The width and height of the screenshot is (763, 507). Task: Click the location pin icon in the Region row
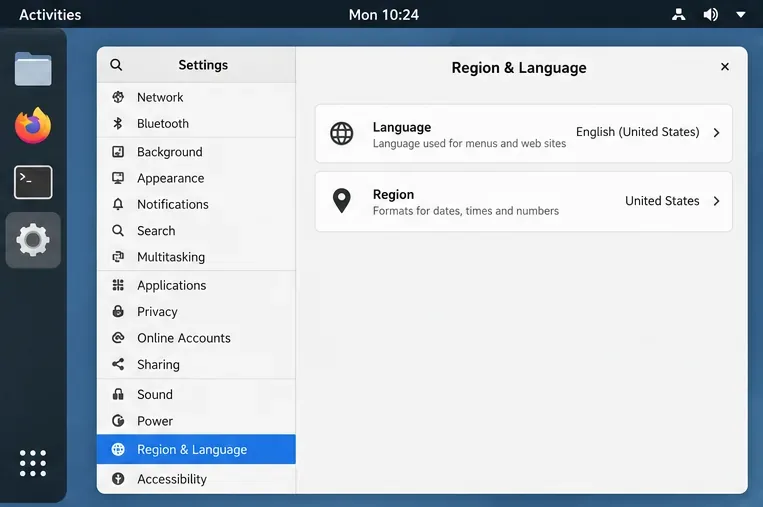pyautogui.click(x=342, y=200)
